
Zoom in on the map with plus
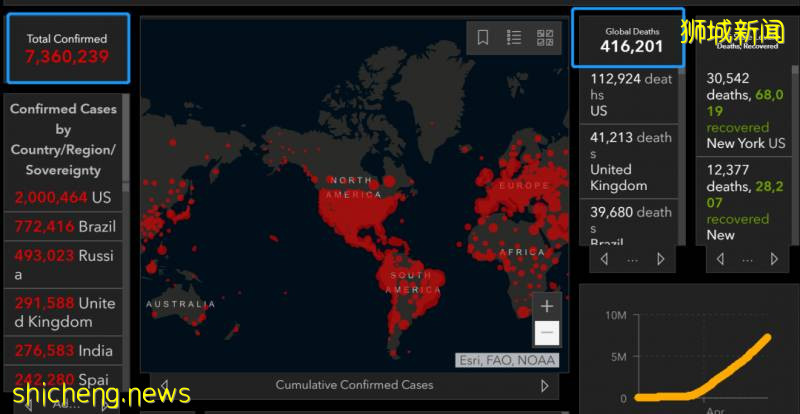[546, 306]
